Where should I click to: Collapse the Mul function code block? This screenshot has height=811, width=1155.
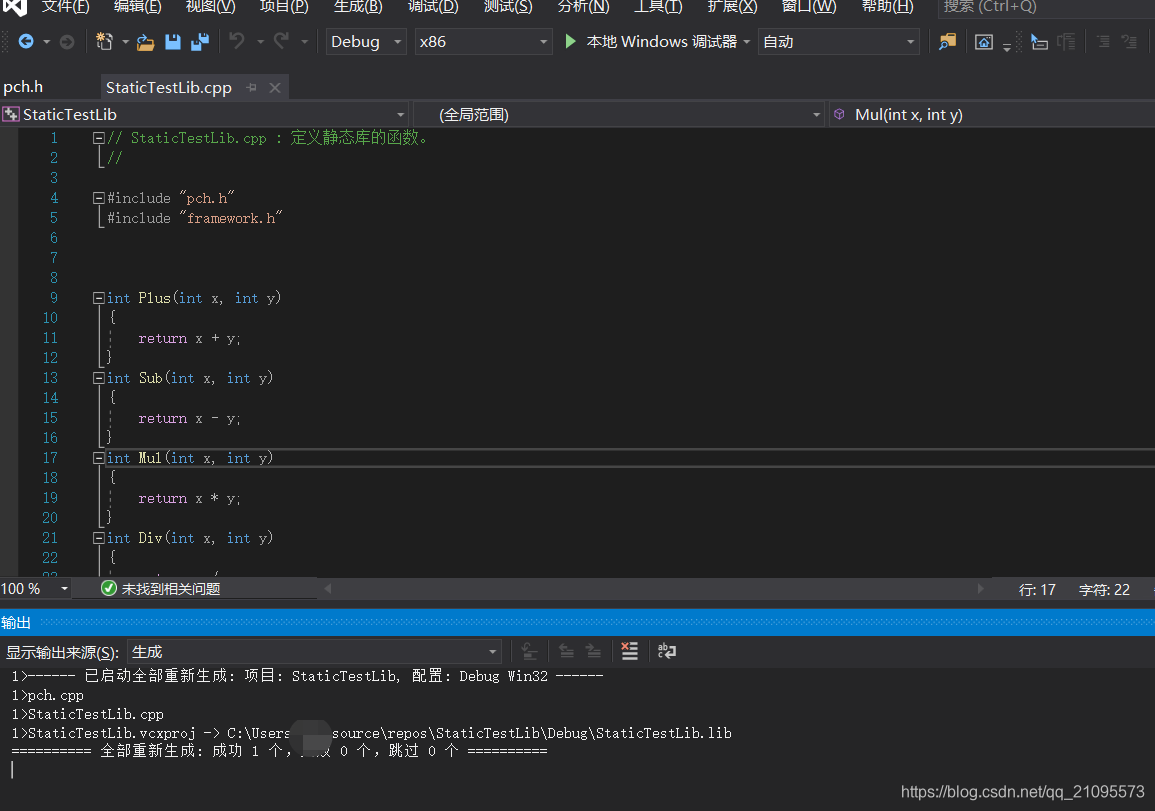click(98, 457)
